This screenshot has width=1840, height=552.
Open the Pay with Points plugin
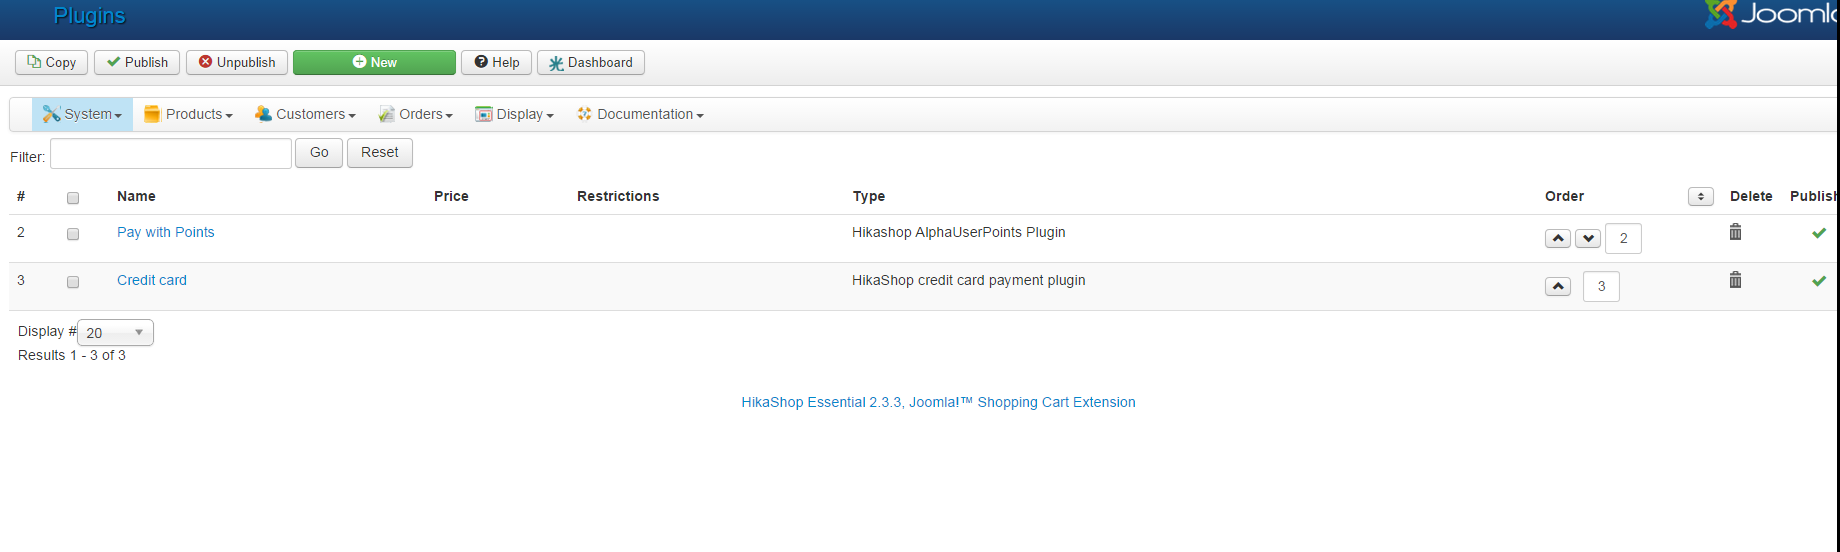click(166, 232)
